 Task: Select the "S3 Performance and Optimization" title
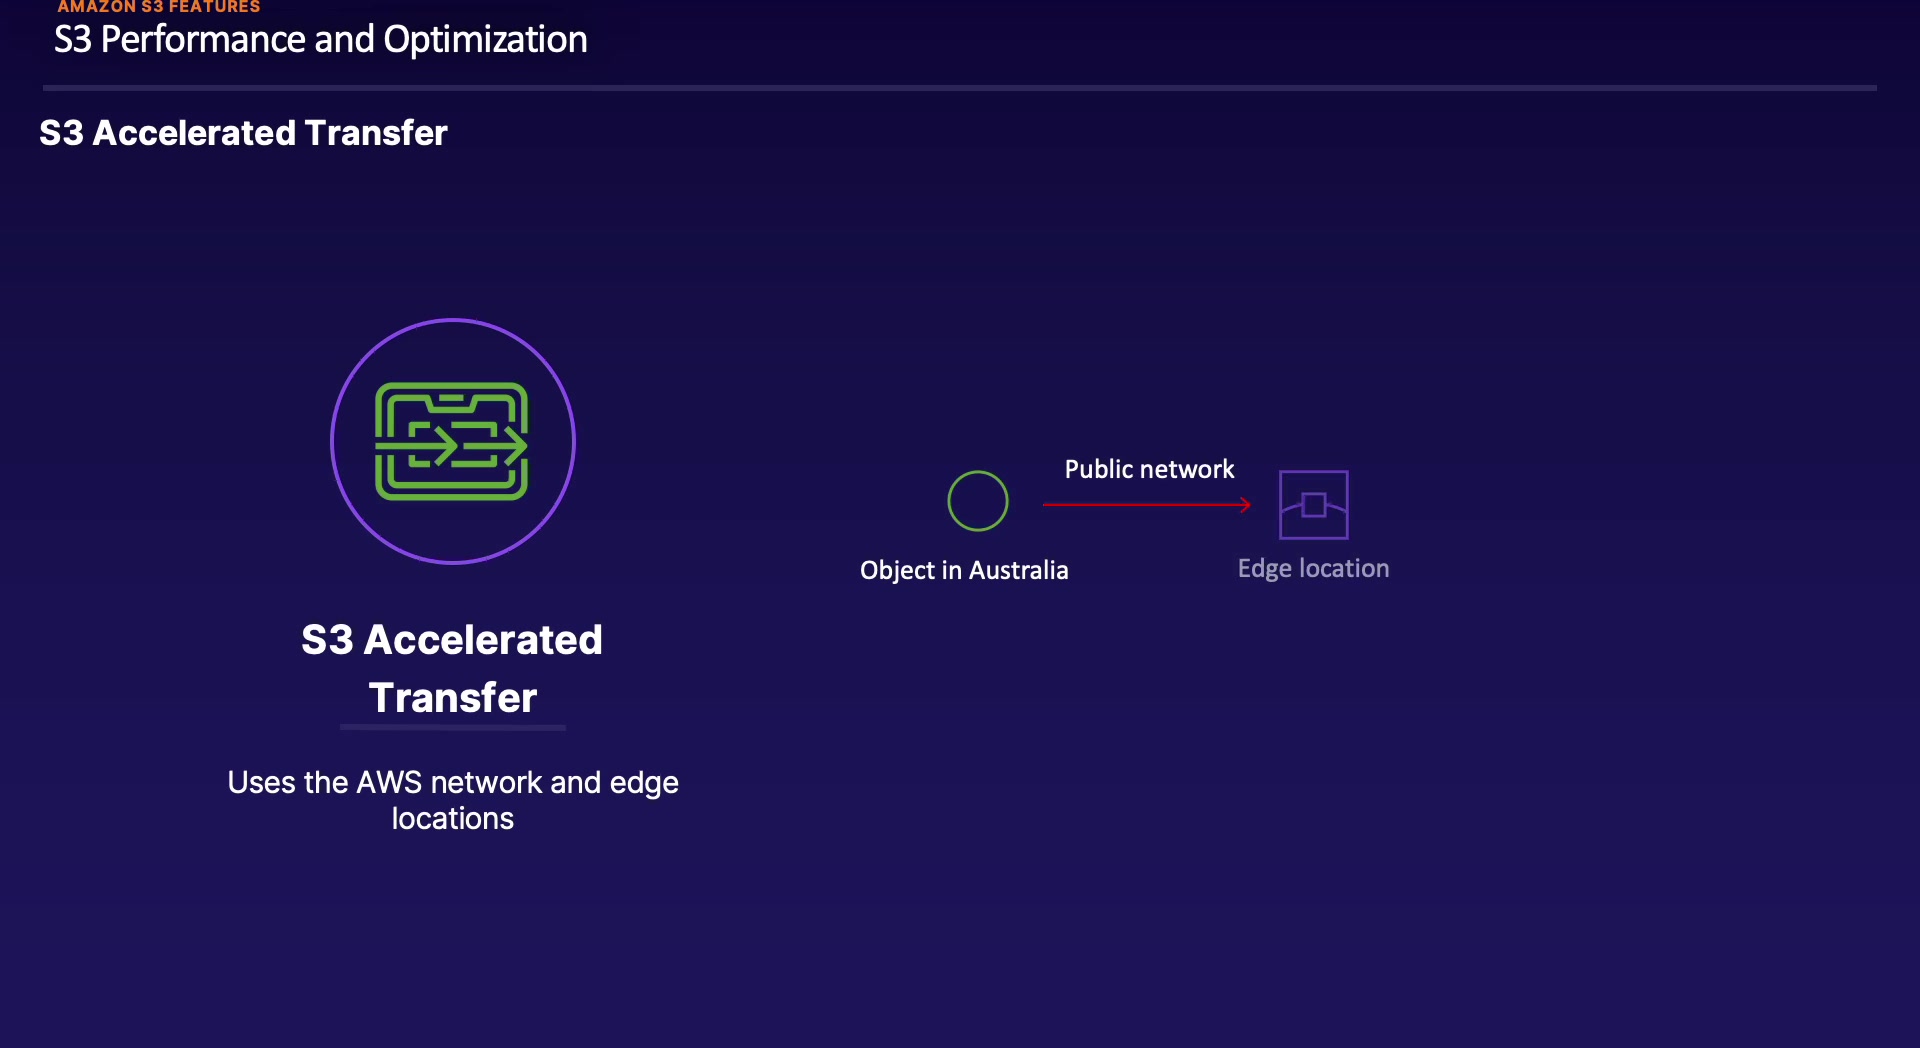(320, 40)
